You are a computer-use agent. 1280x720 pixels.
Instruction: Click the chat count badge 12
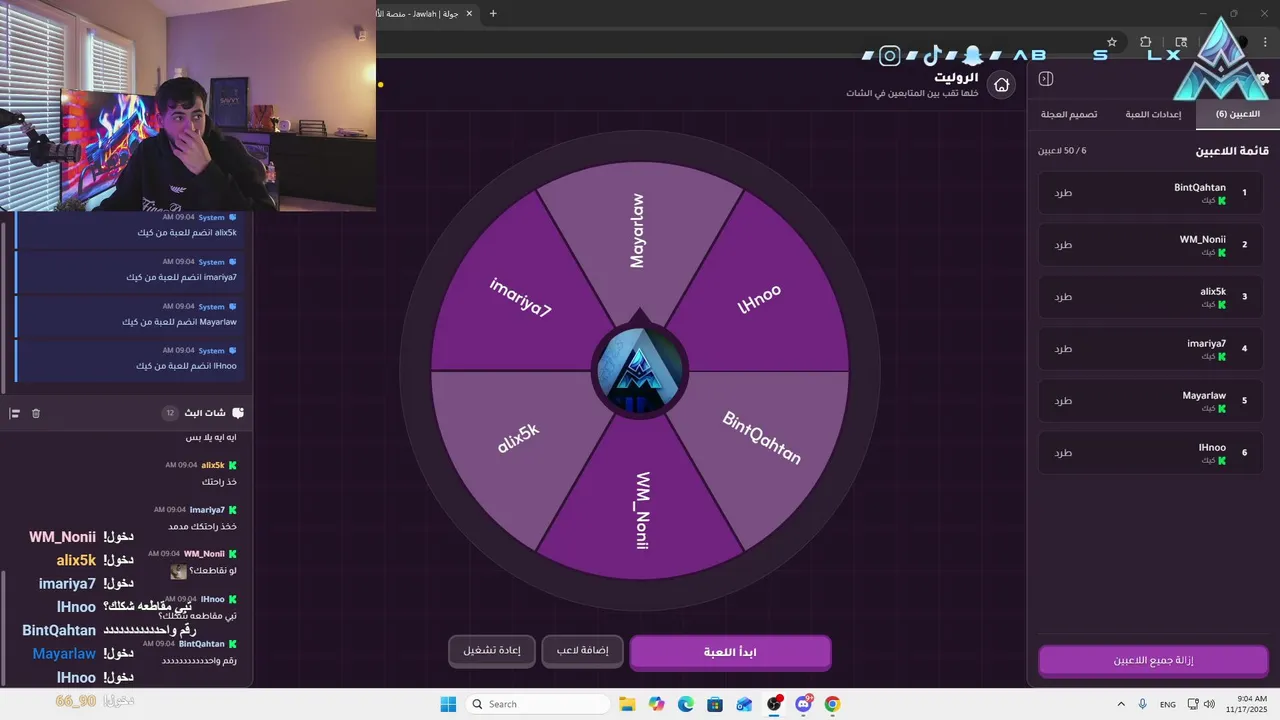[170, 413]
